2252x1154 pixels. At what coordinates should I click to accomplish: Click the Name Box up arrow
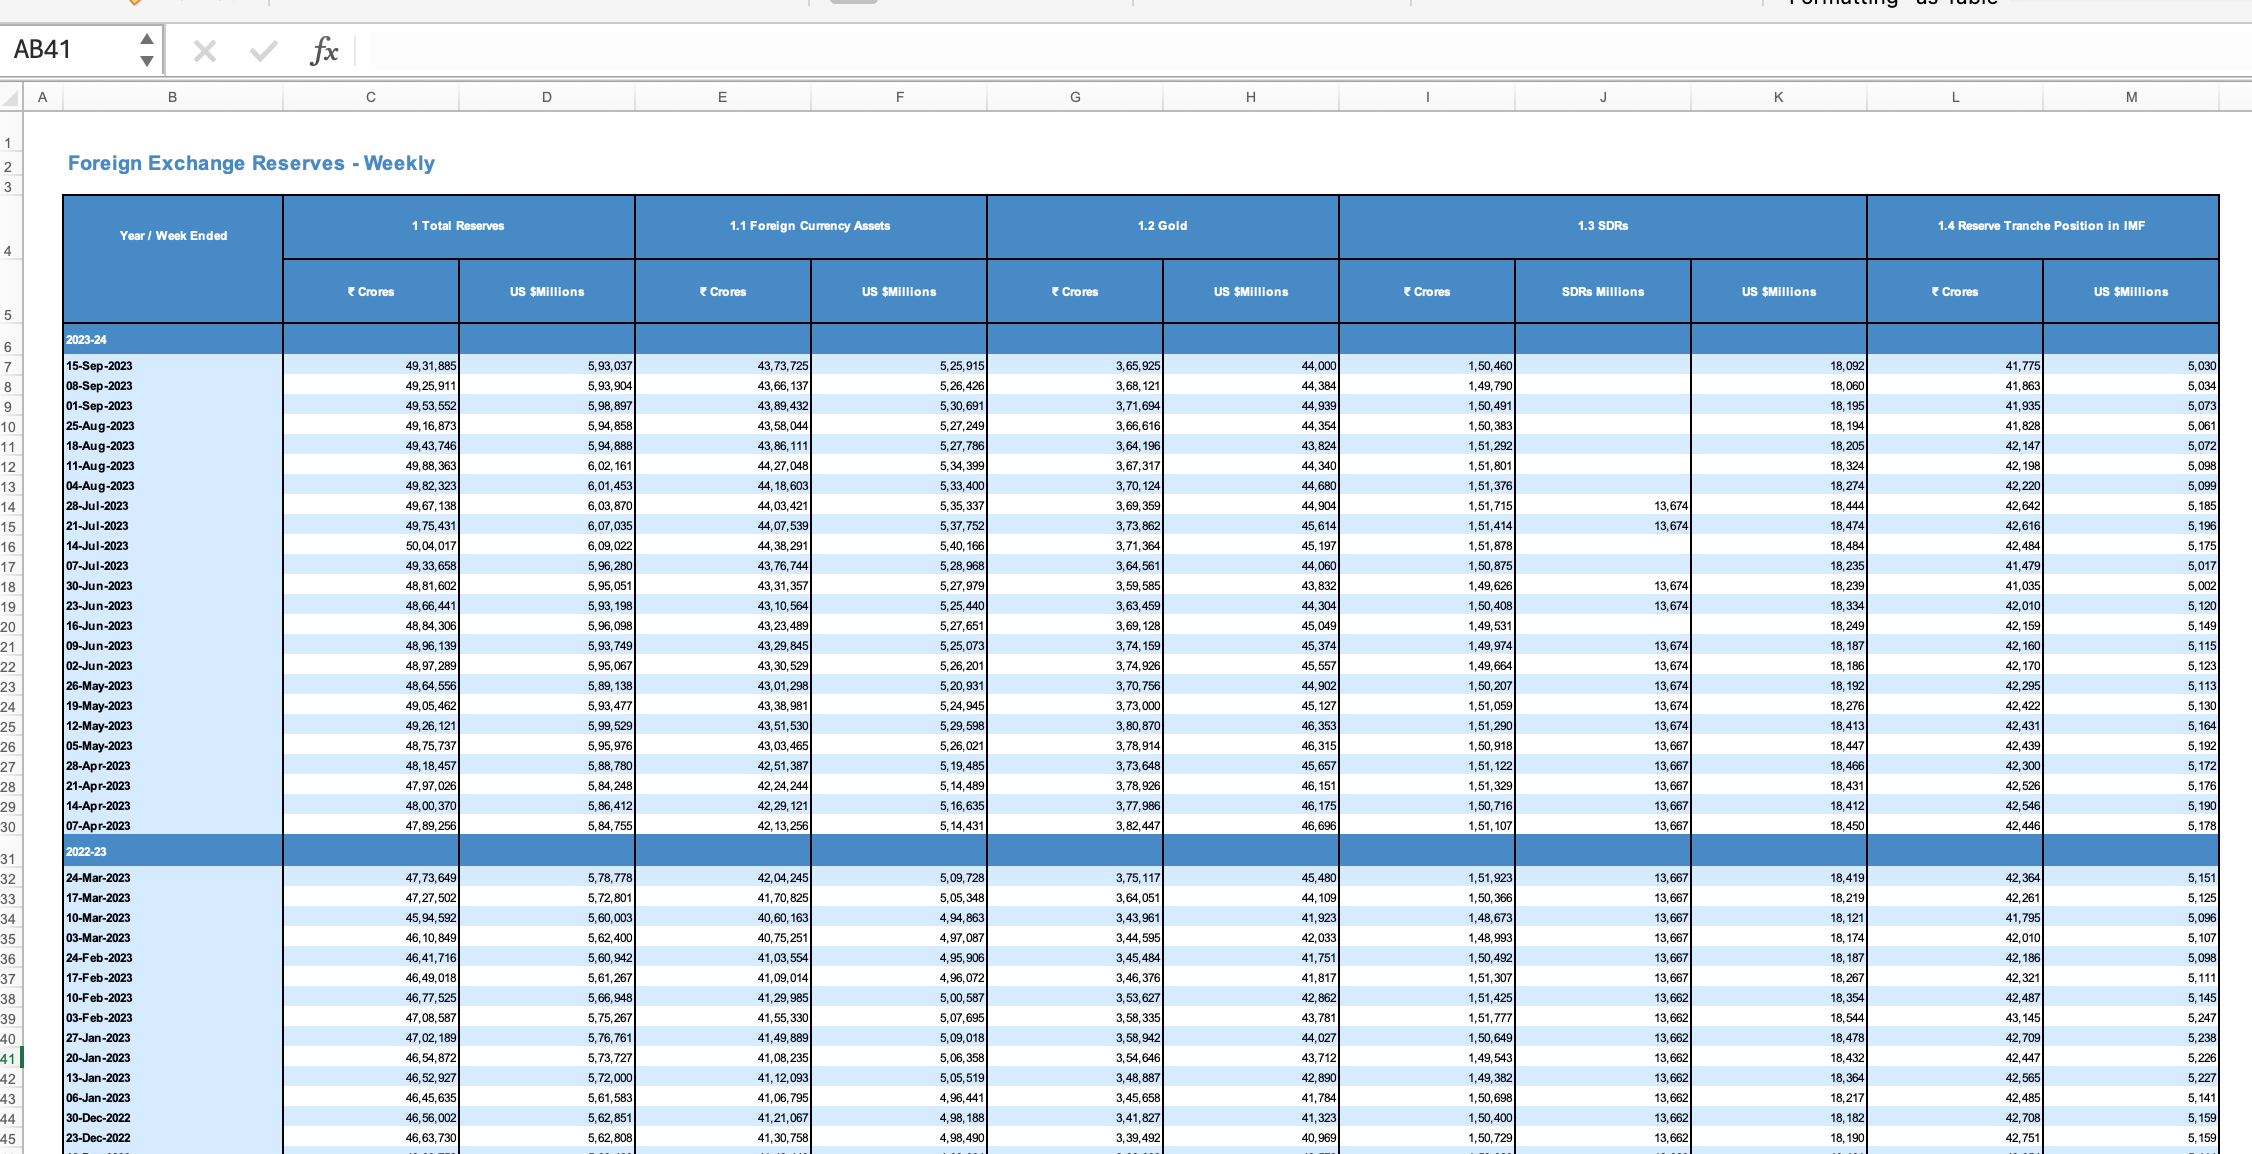pos(147,39)
